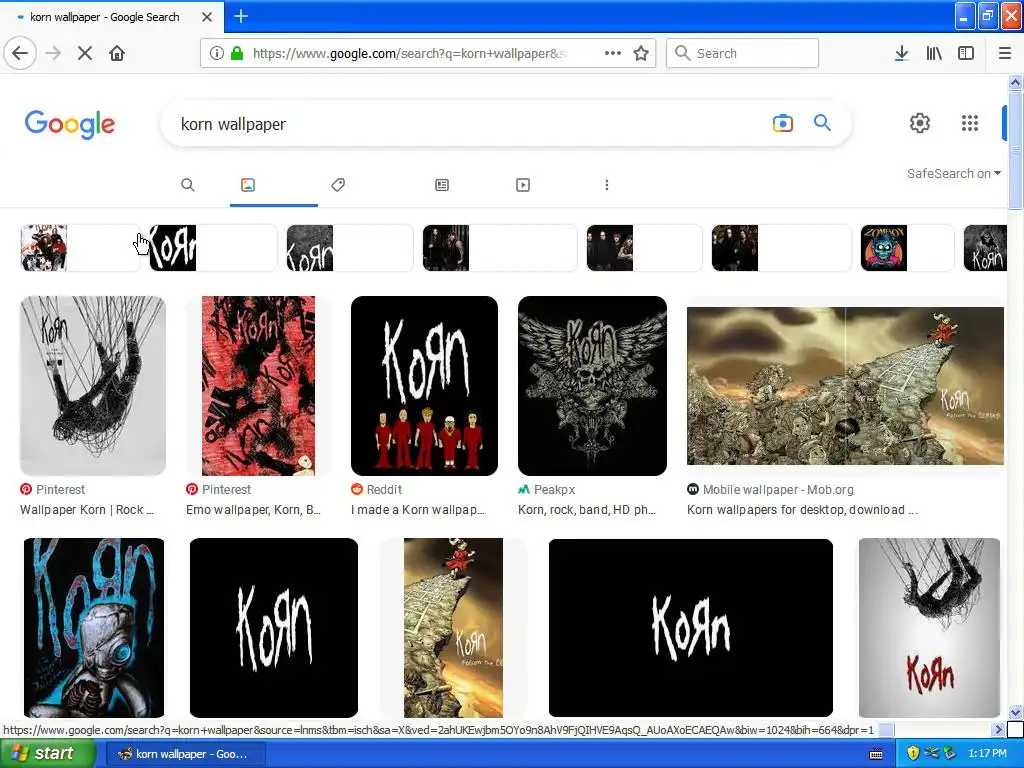Select the chip with grey Korn logo
The height and width of the screenshot is (768, 1024).
tap(350, 248)
